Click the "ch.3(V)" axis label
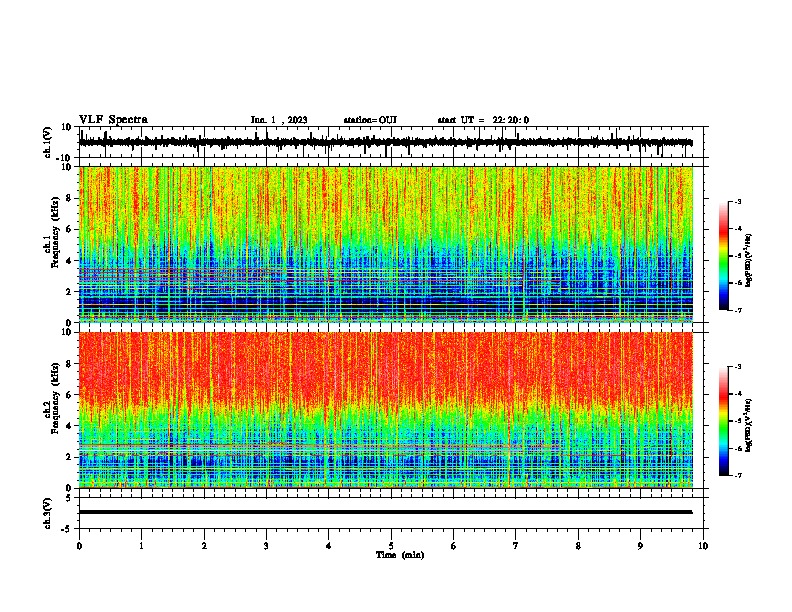The image size is (792, 612). [48, 513]
